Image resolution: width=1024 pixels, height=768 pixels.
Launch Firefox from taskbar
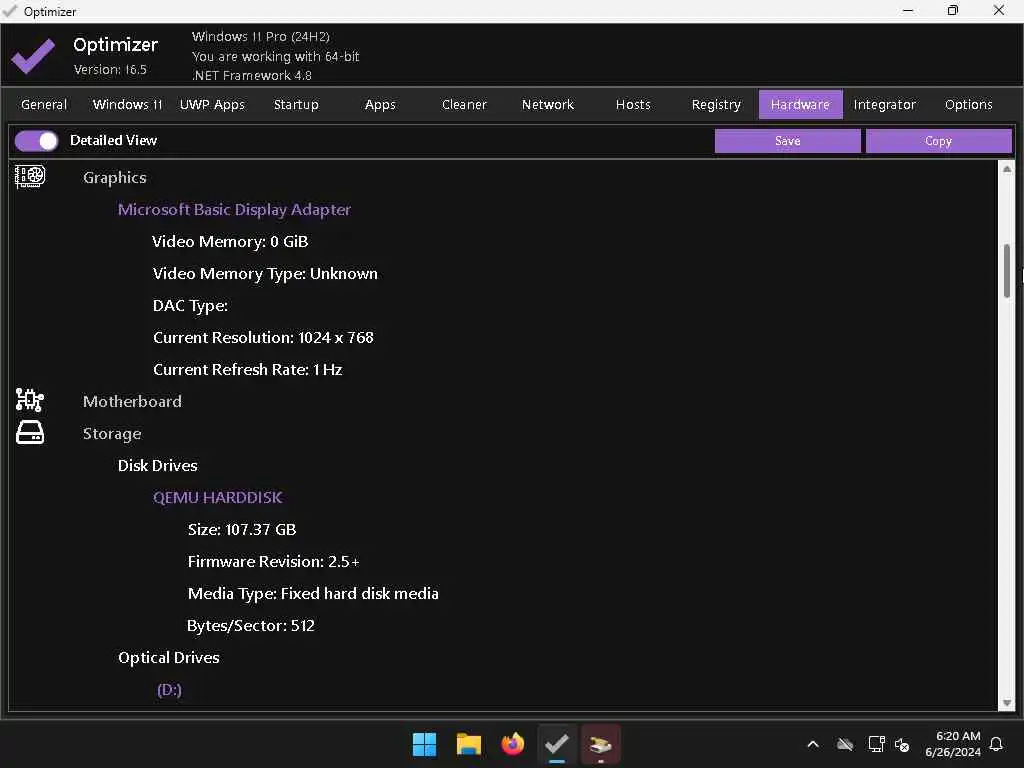coord(513,744)
